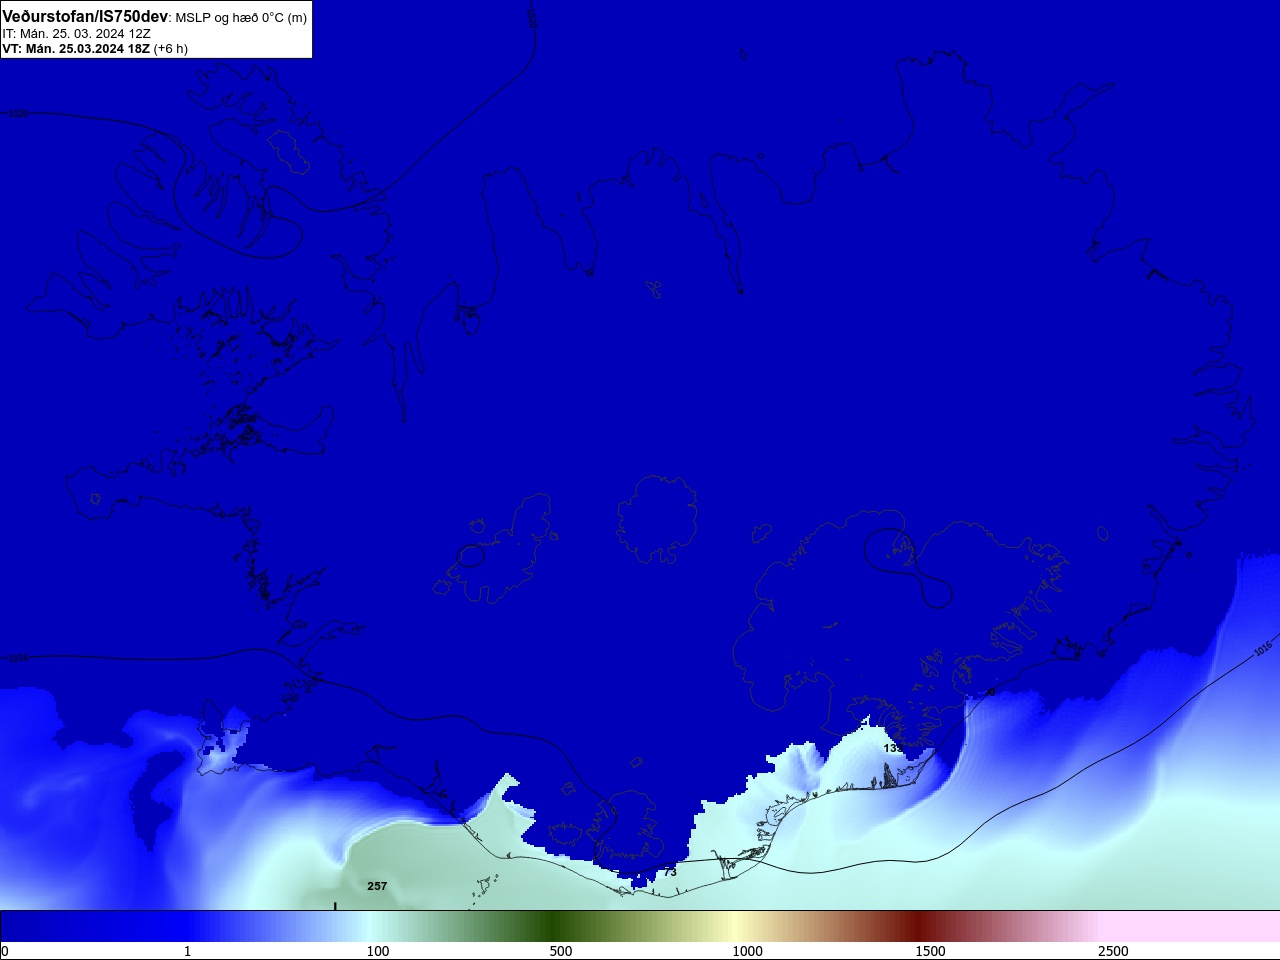Screen dimensions: 1280x960
Task: Click the 1000 label on the color scale
Action: (x=748, y=951)
